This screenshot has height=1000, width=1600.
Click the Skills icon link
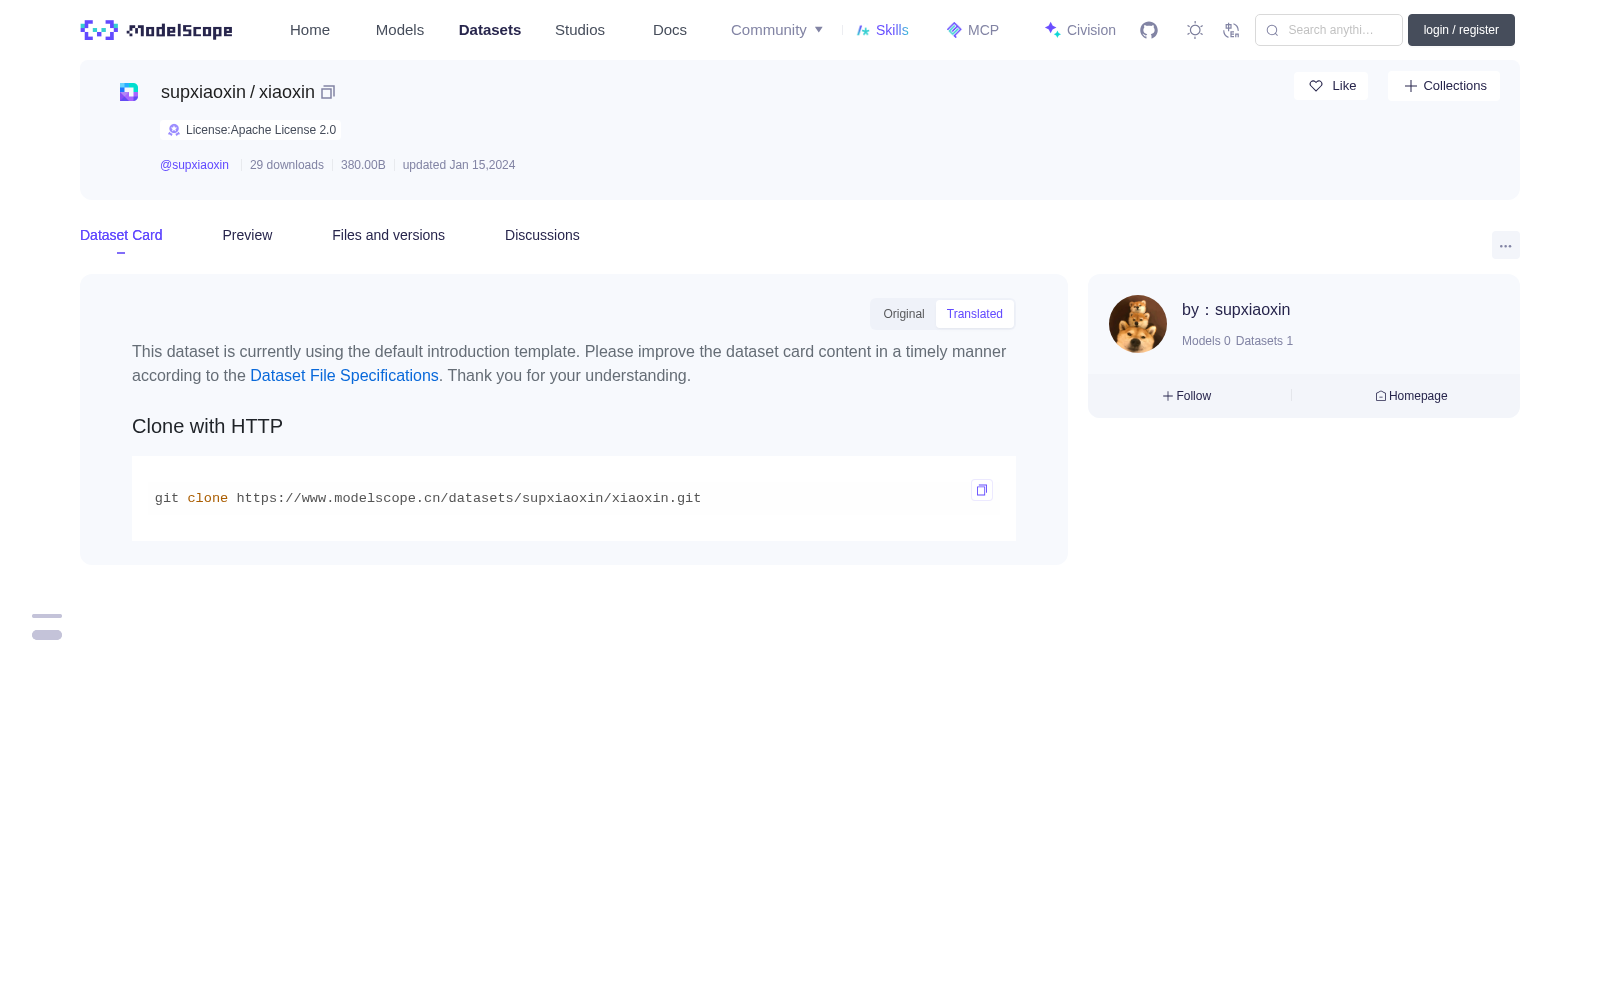pyautogui.click(x=883, y=30)
